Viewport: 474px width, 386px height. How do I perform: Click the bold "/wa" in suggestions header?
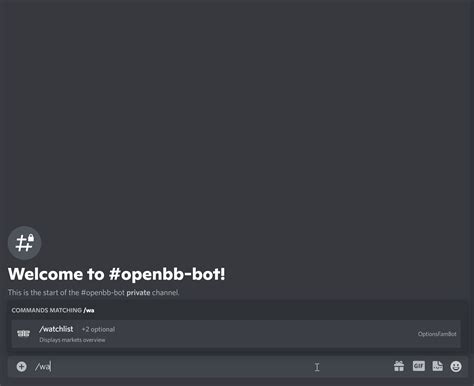point(89,310)
